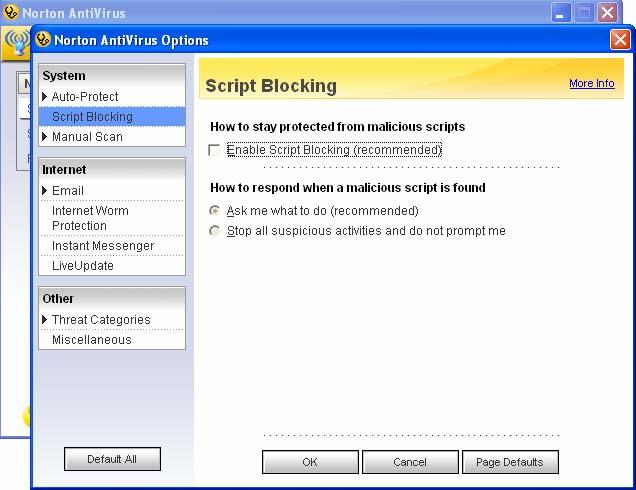Viewport: 636px width, 490px height.
Task: Choose Stop all suspicious activities radio button
Action: point(214,230)
